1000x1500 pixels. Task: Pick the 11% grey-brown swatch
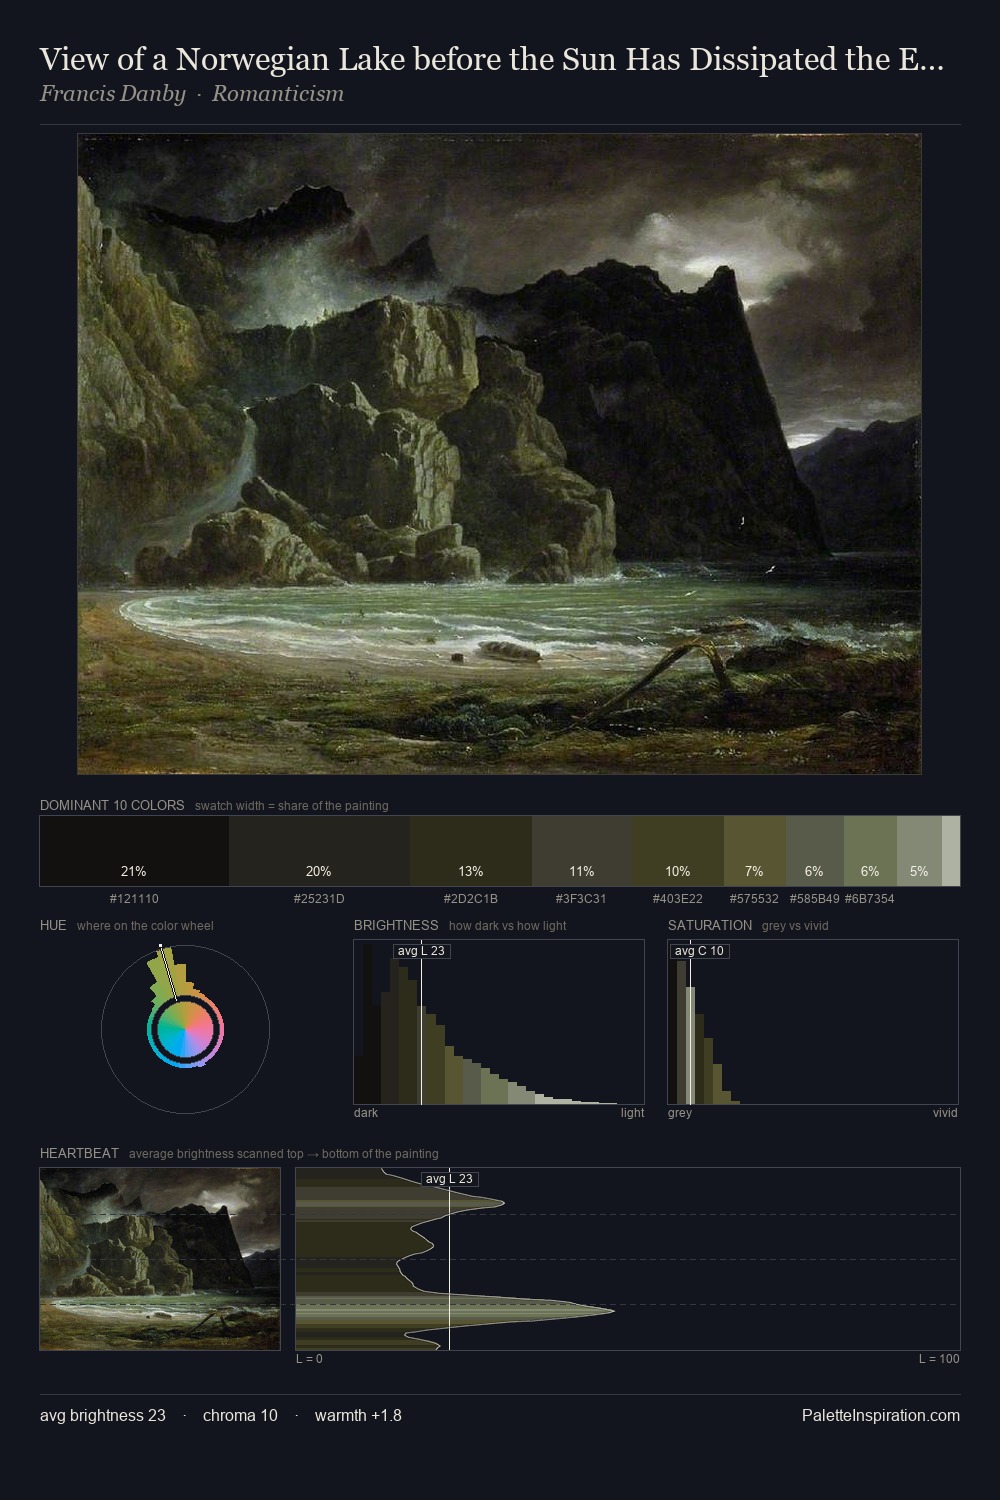(x=582, y=851)
